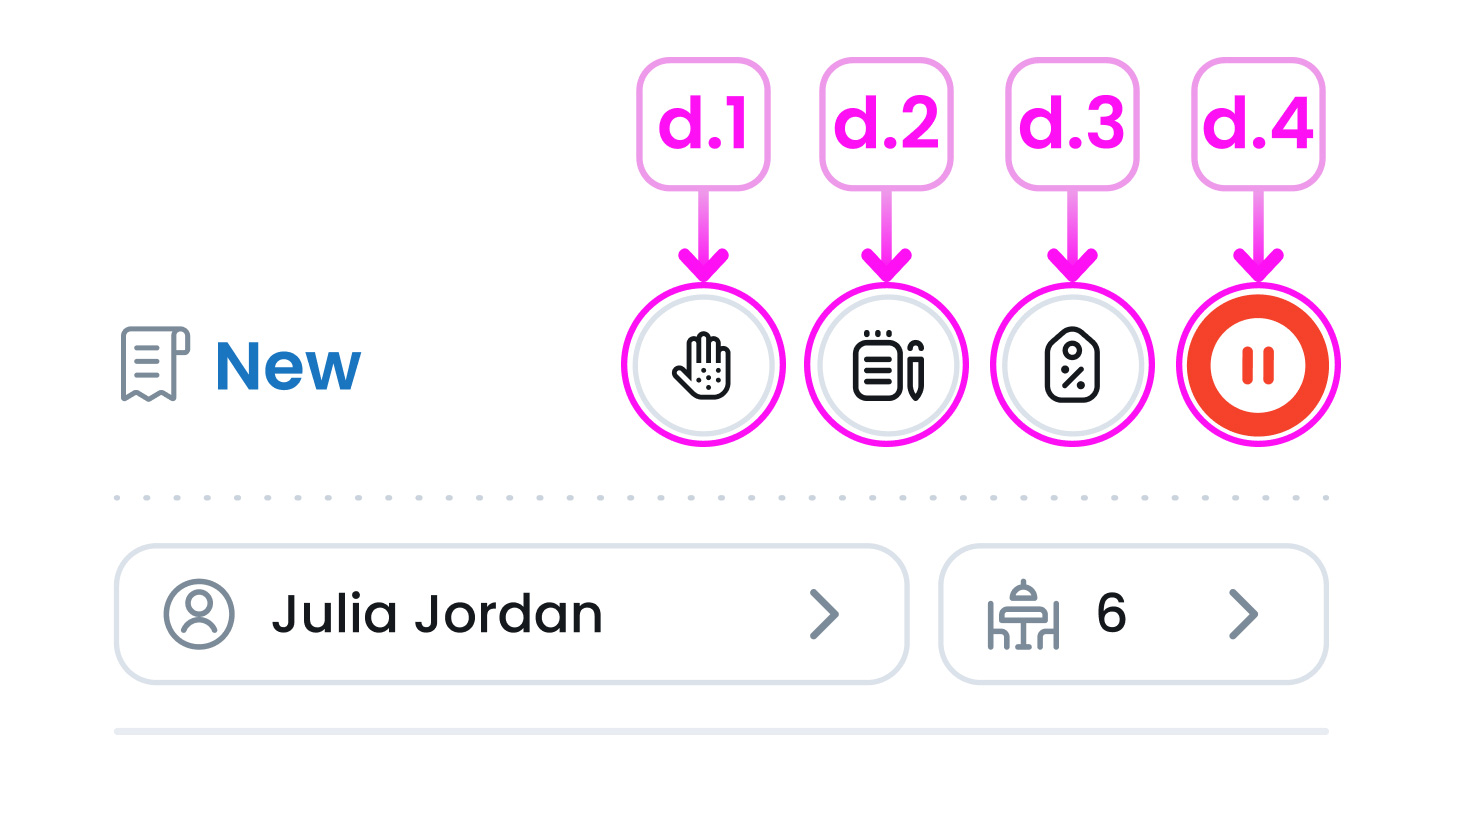The image size is (1458, 822).
Task: Click the d.2 annotation label
Action: point(887,124)
